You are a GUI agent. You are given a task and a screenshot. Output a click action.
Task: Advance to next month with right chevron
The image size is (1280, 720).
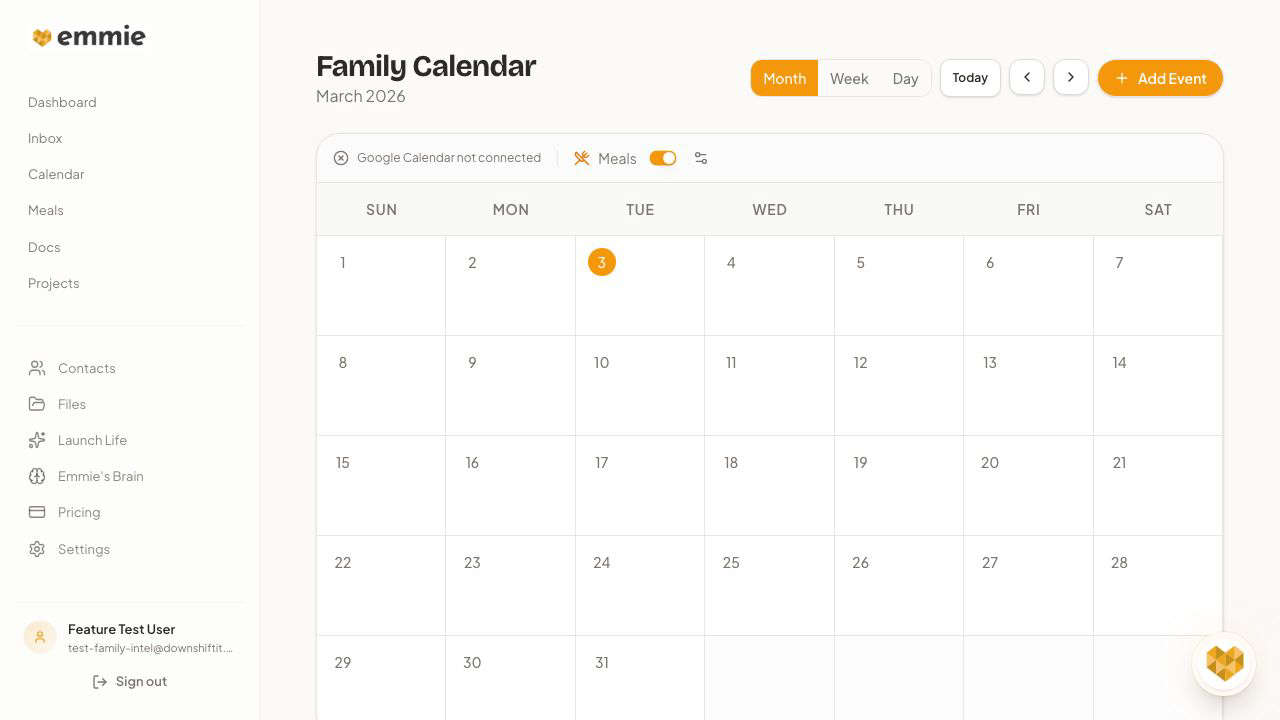coord(1071,77)
